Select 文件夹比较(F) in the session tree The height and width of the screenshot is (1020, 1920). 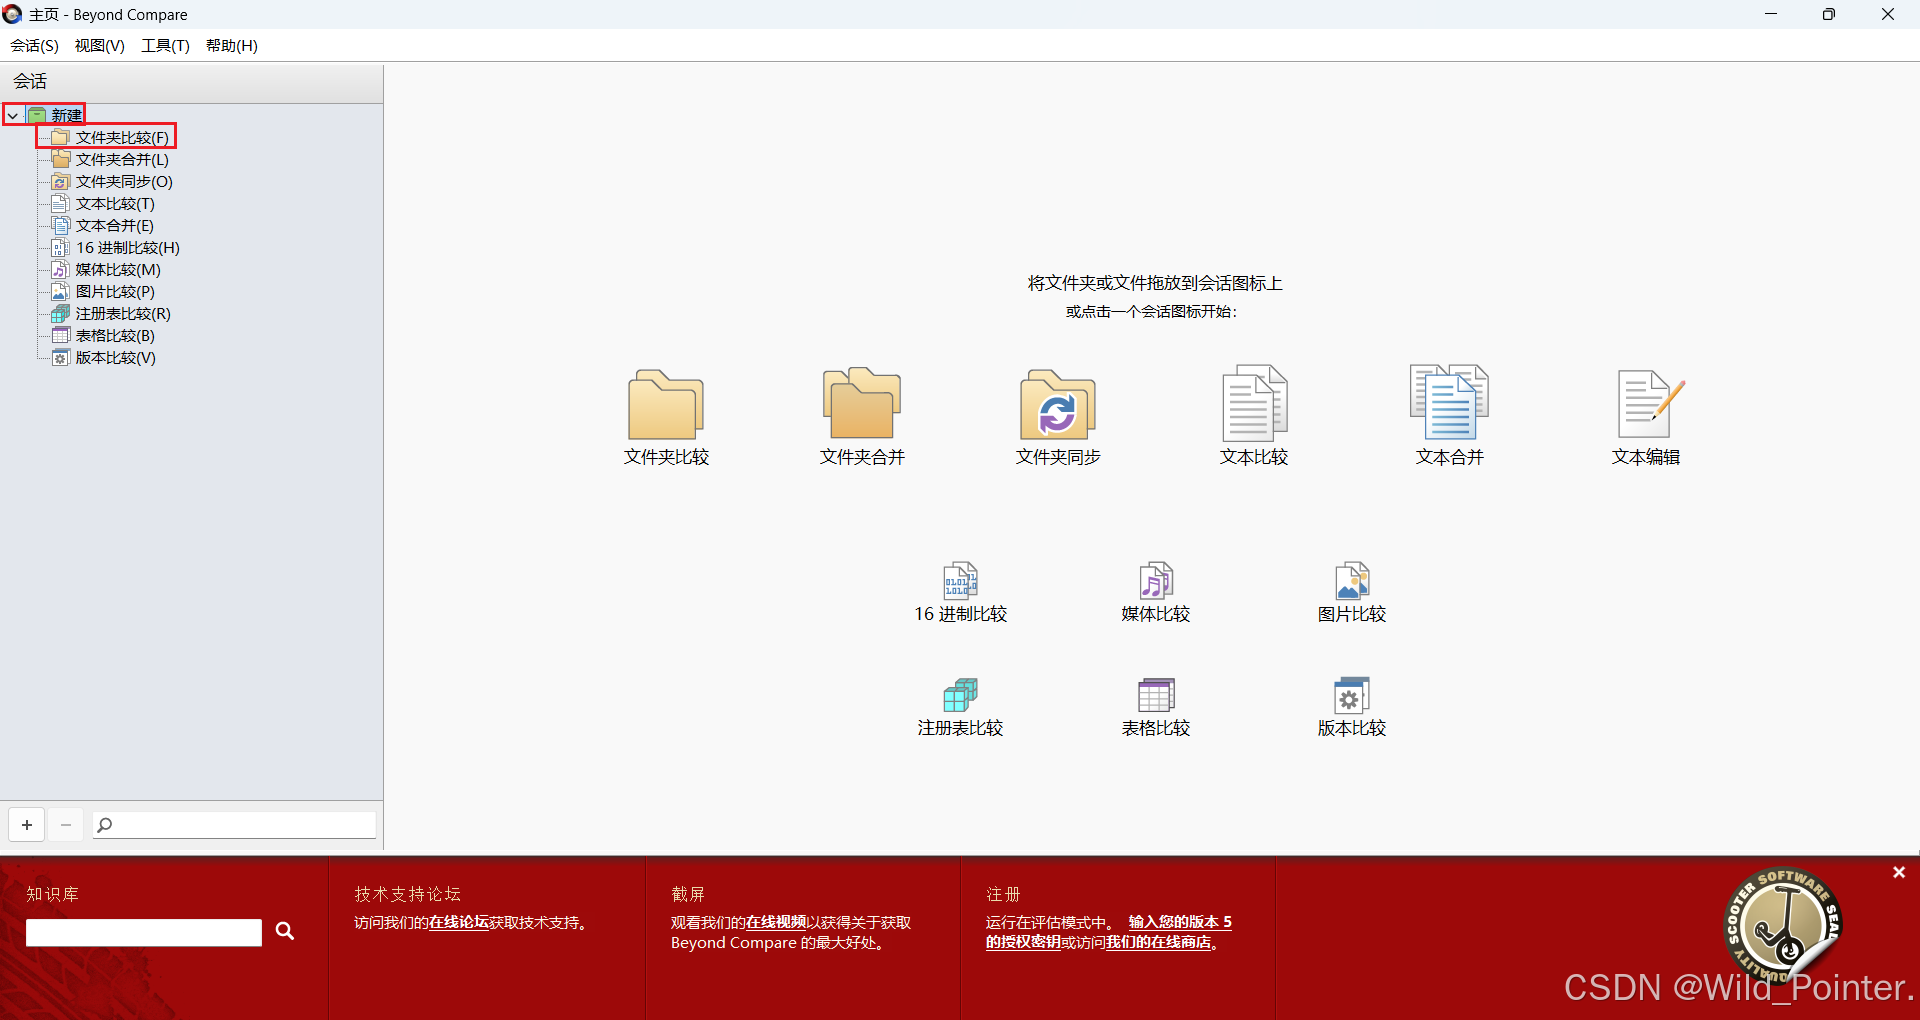click(122, 137)
